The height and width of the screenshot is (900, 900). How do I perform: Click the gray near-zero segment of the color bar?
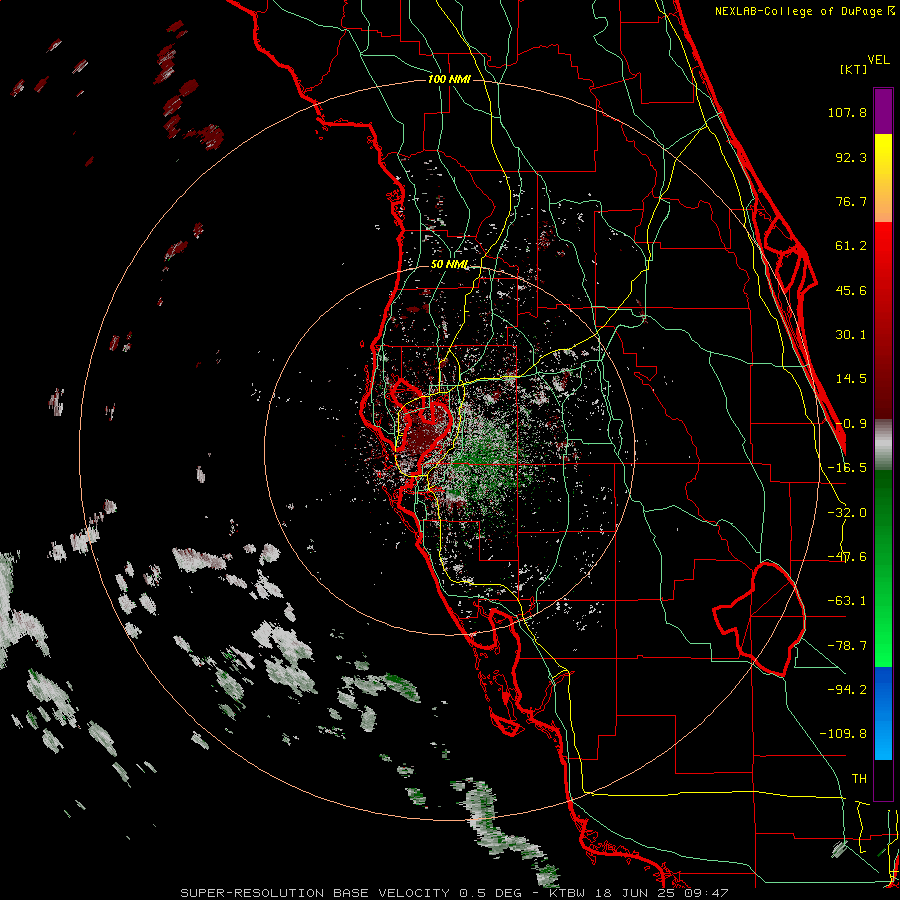coord(883,445)
